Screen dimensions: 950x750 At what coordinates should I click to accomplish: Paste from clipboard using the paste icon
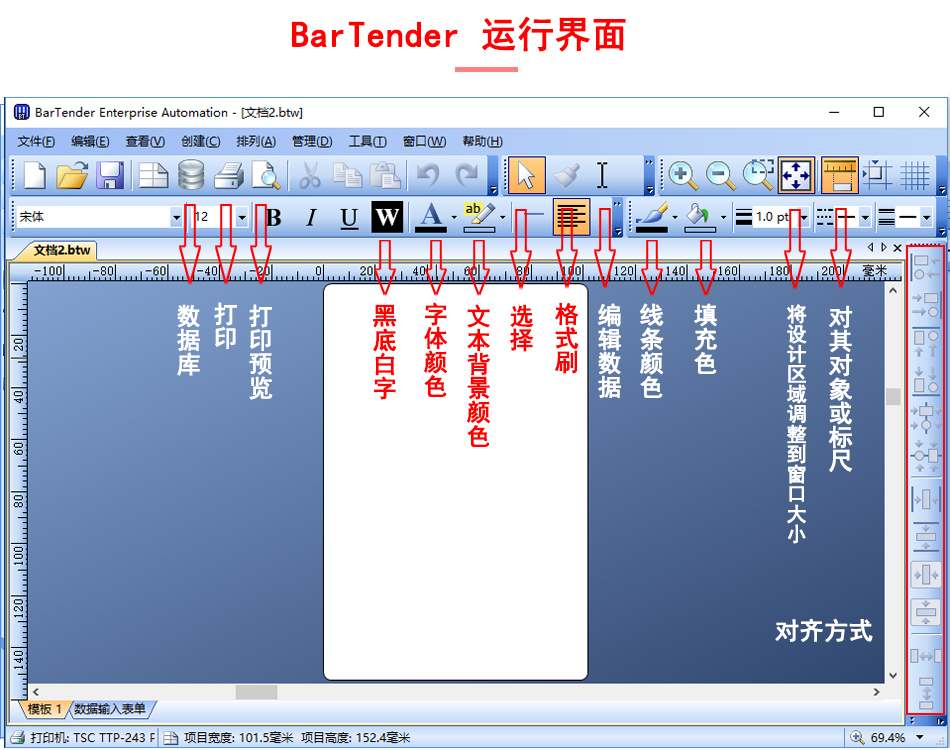(385, 176)
